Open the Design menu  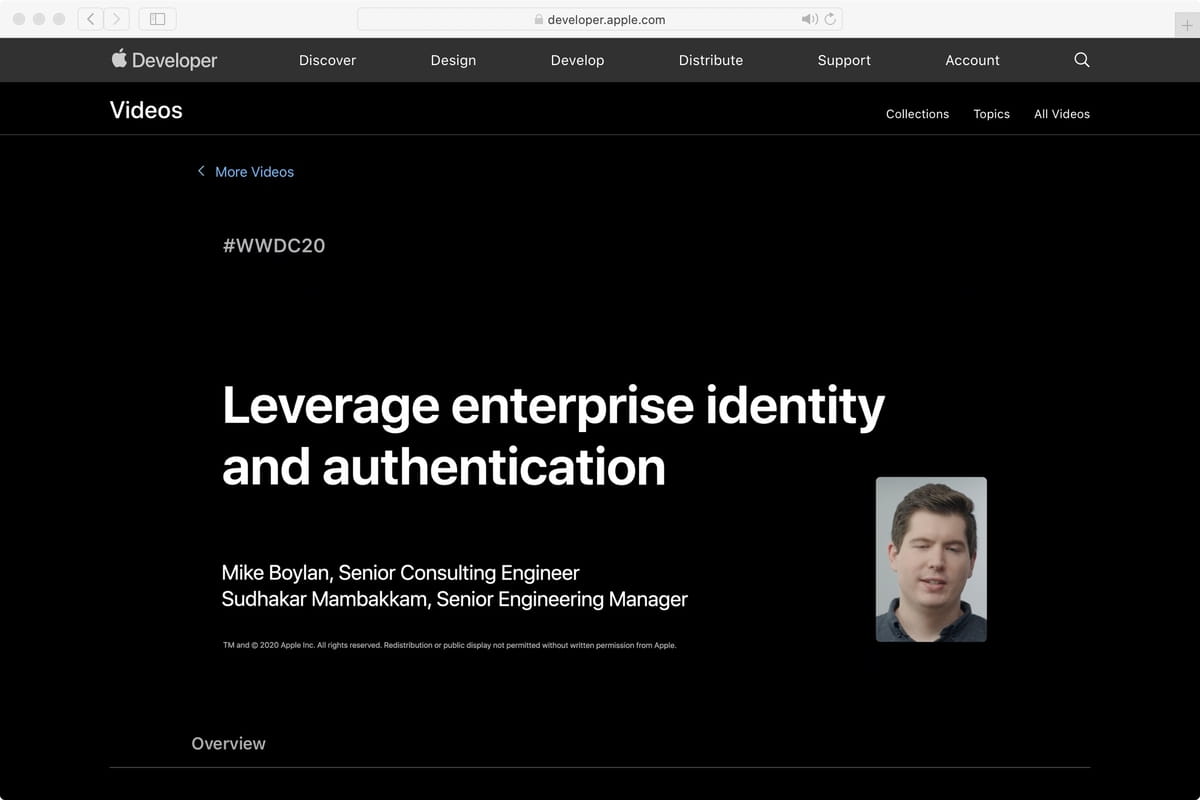tap(453, 60)
